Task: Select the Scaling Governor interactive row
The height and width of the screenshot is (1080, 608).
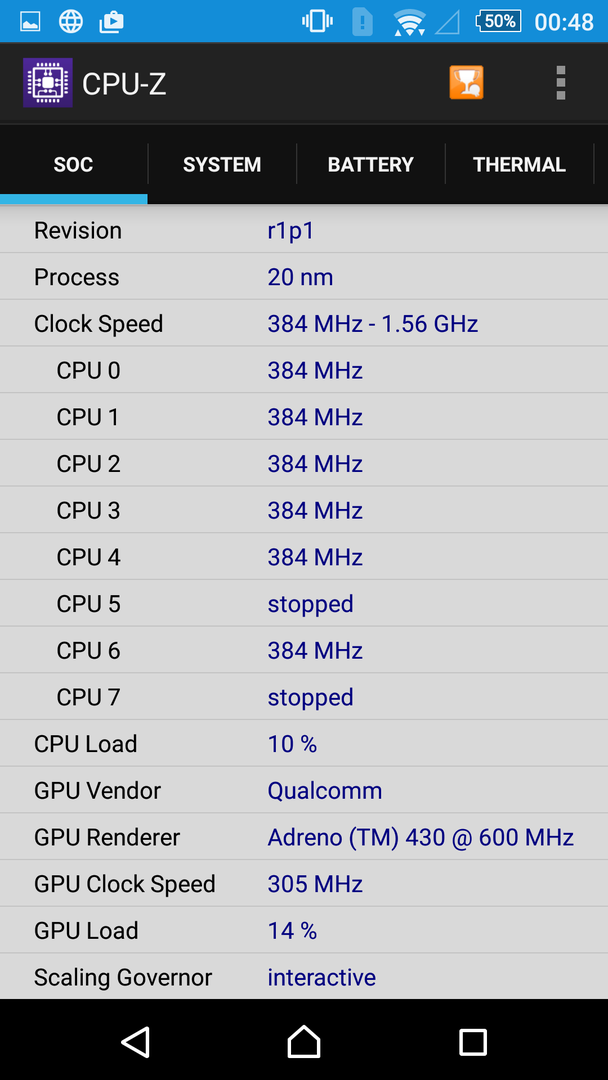Action: (304, 977)
